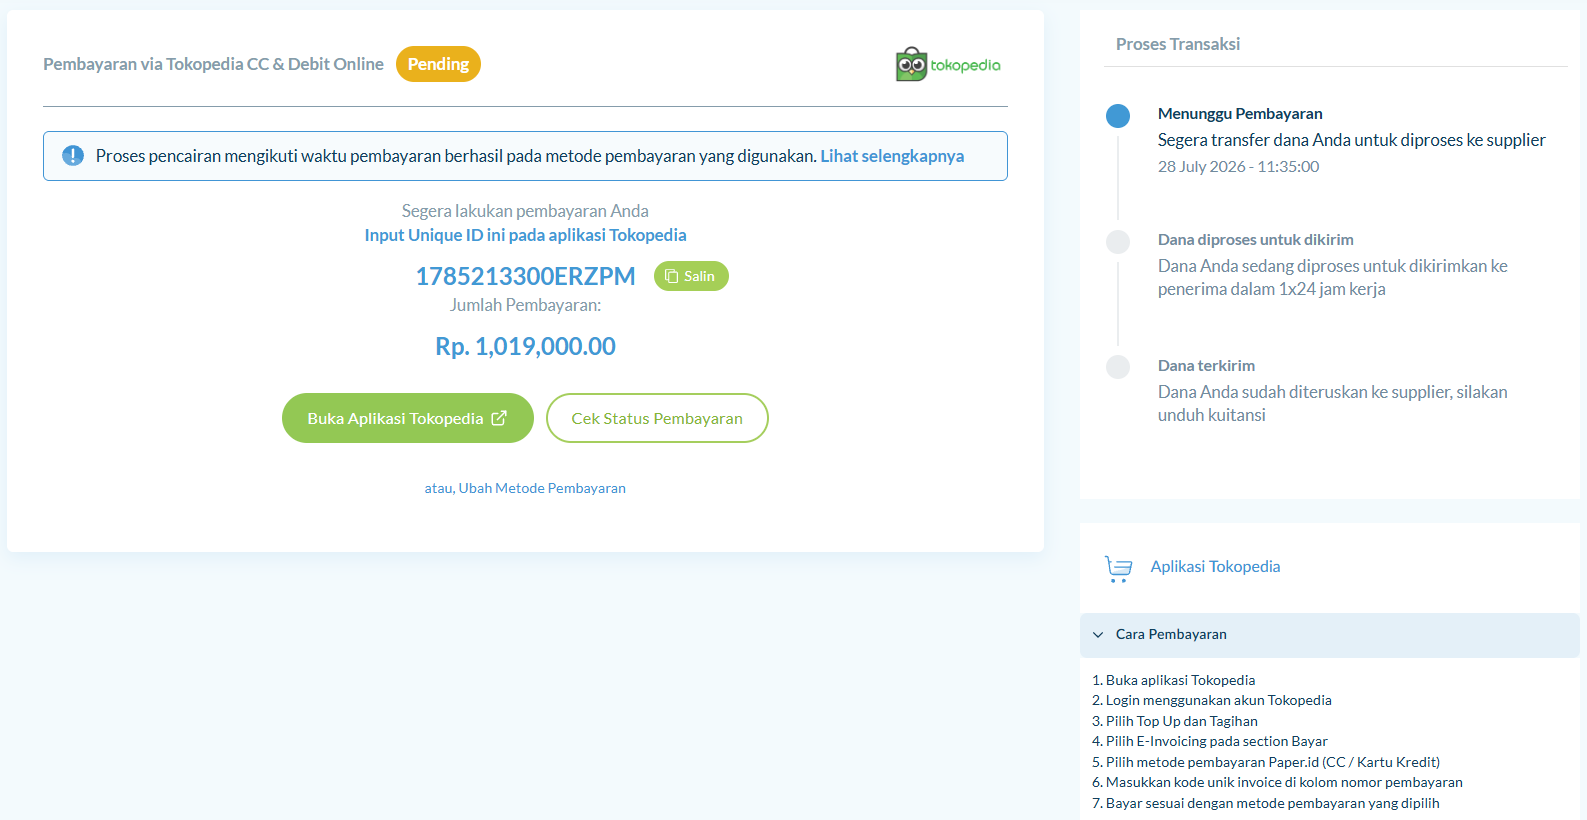Click the amount Rp. 1,019,000.00
Viewport: 1587px width, 820px height.
[x=525, y=346]
